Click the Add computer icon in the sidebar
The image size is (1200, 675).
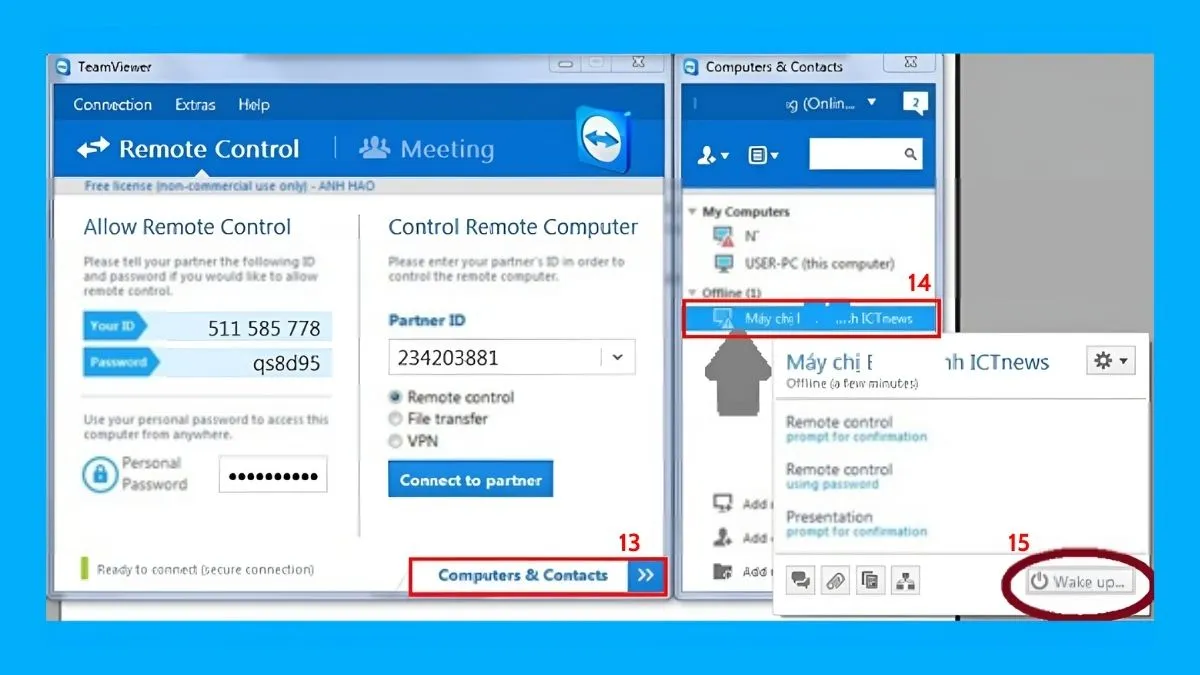[722, 502]
